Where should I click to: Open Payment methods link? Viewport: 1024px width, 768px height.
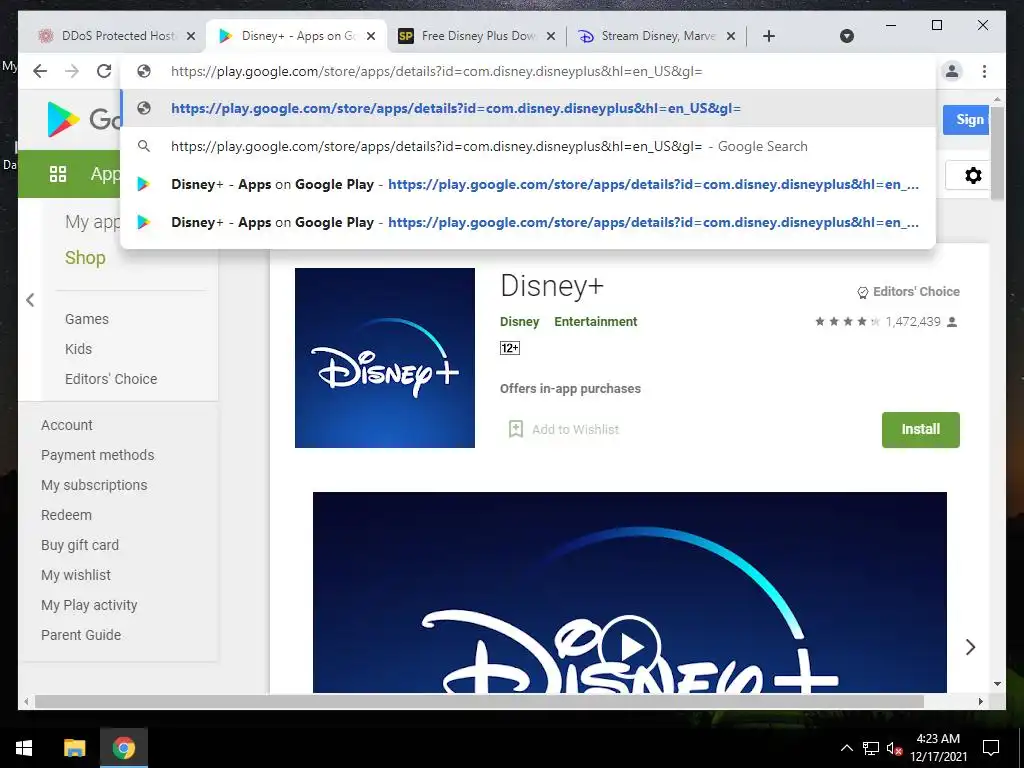(x=97, y=455)
